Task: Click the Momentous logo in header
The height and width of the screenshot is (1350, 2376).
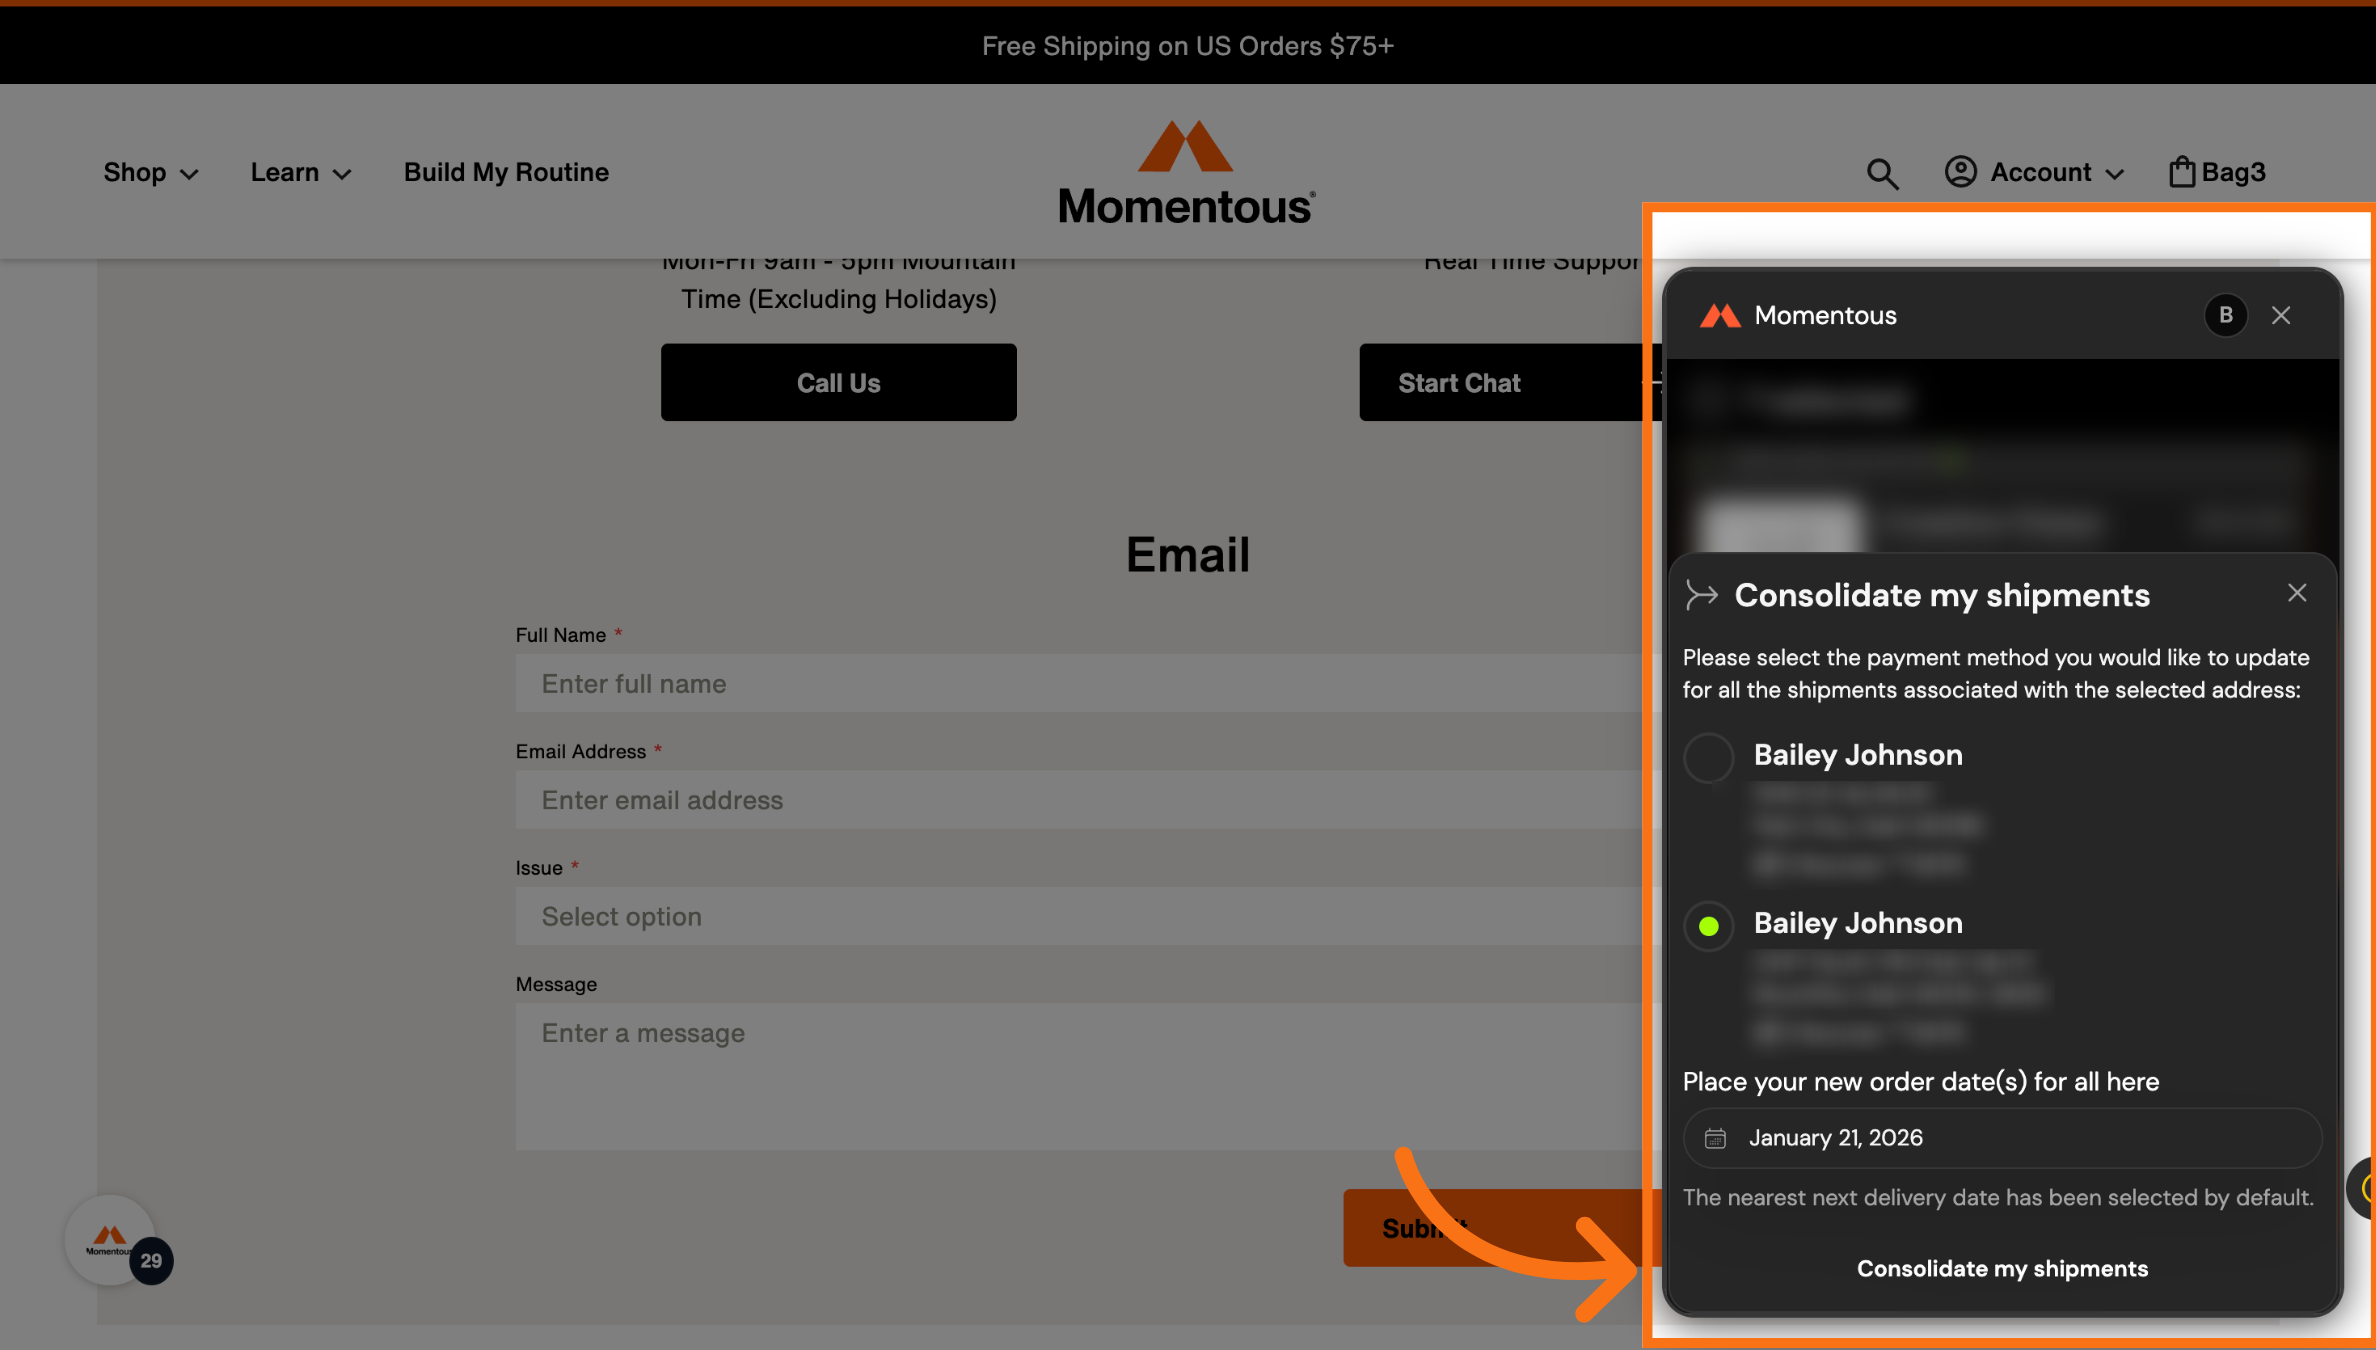Action: 1187,172
